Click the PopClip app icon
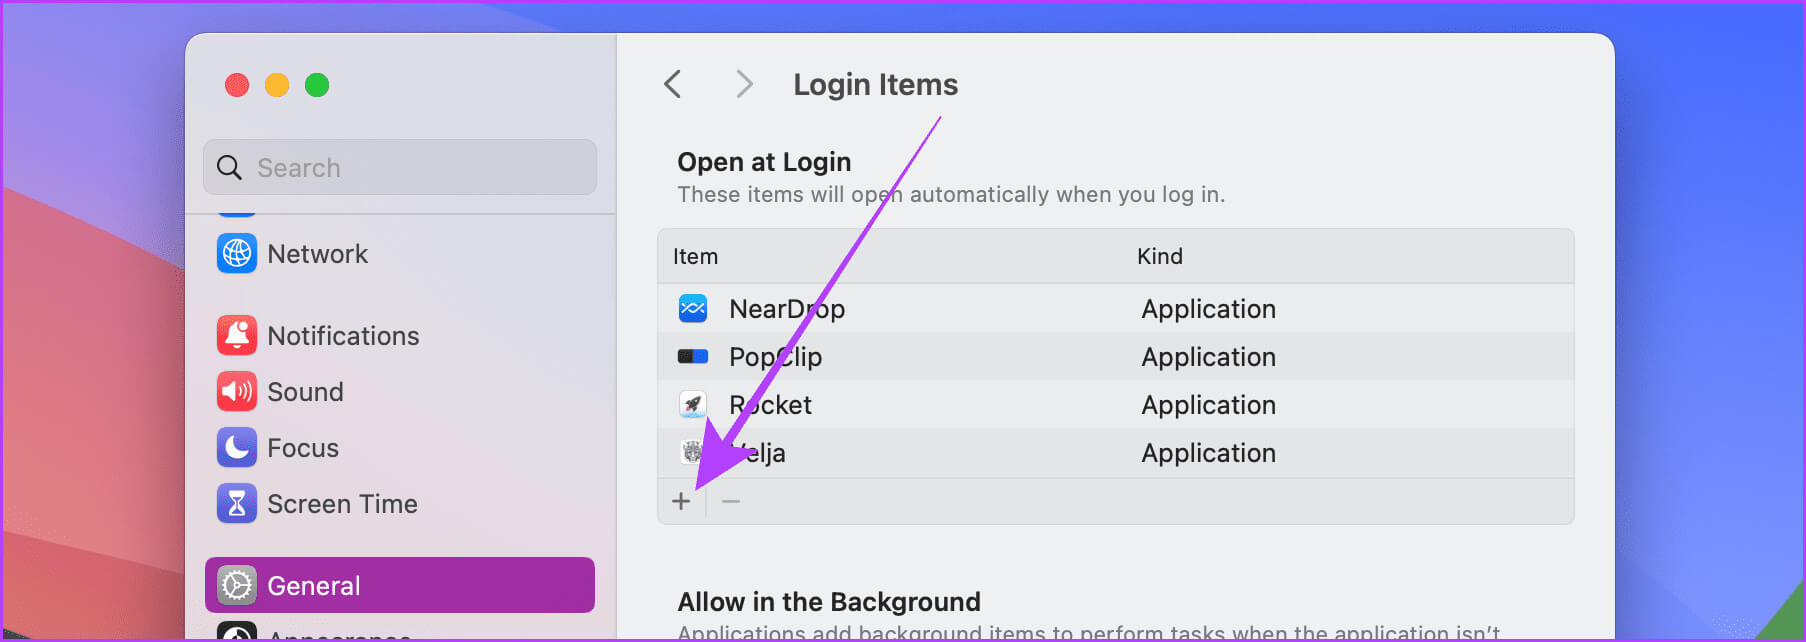The image size is (1806, 642). pyautogui.click(x=693, y=357)
